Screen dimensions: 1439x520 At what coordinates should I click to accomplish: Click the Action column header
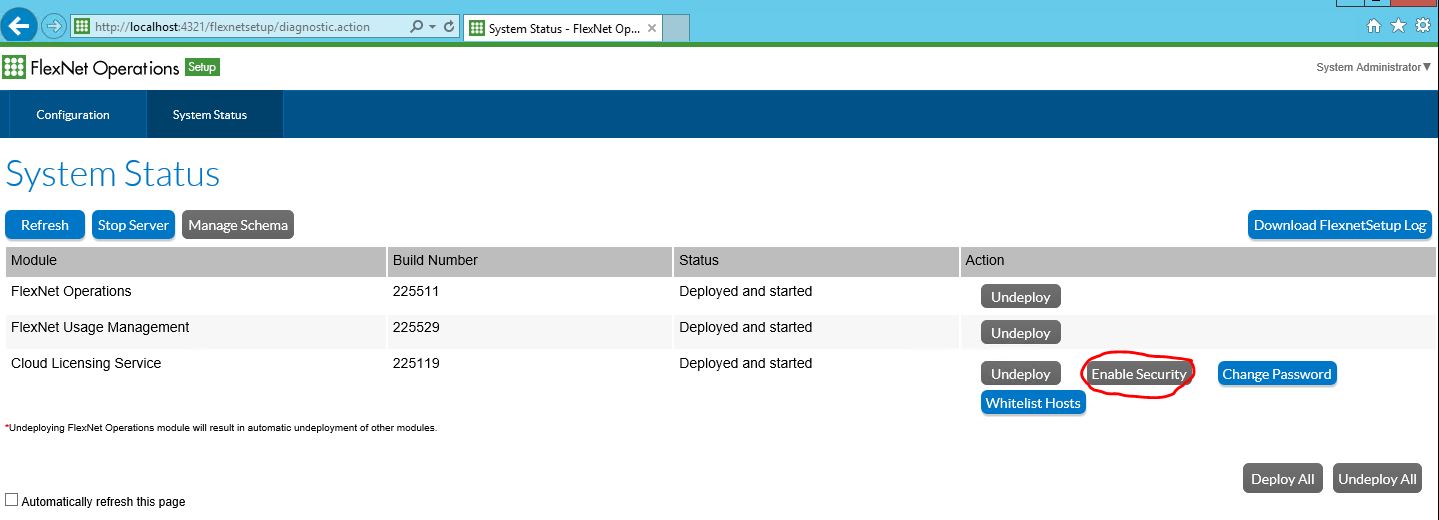pos(1198,260)
